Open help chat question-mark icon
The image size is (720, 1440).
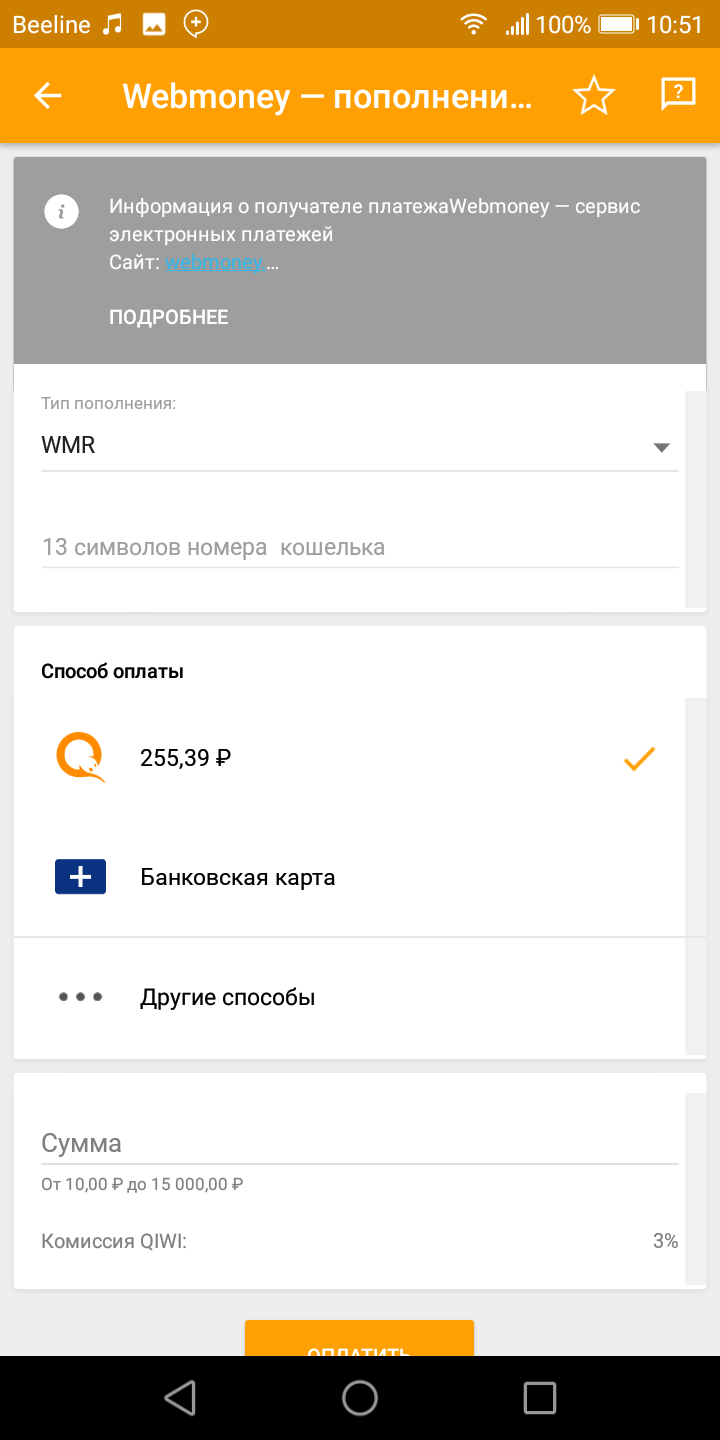coord(678,95)
